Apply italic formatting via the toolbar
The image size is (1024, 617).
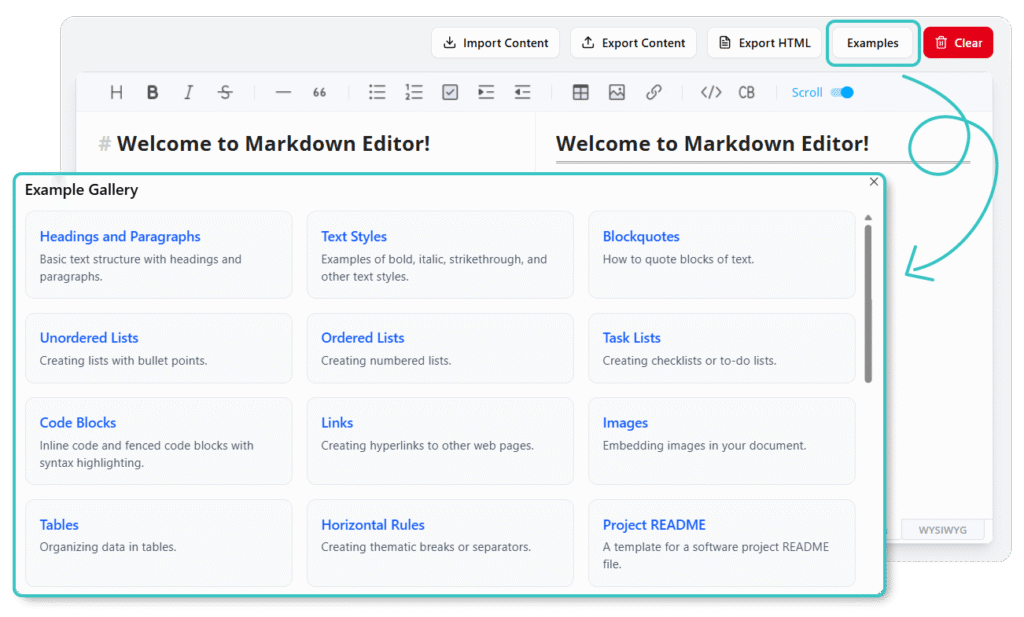[x=188, y=93]
